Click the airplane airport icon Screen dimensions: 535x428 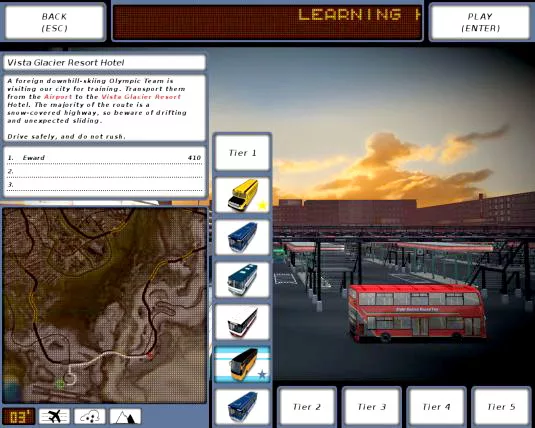pos(55,416)
